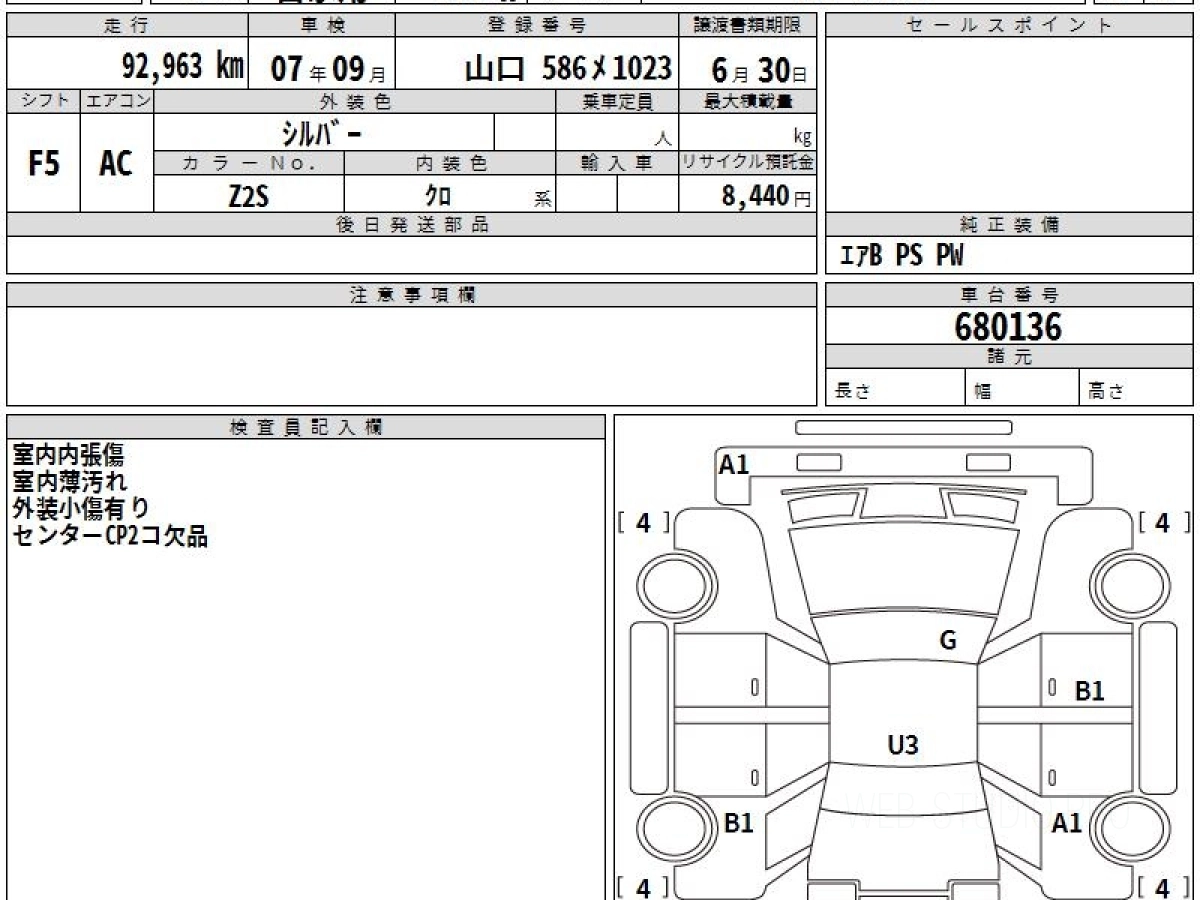This screenshot has height=900, width=1200.
Task: Click the 車台番号 header
Action: (x=1009, y=295)
